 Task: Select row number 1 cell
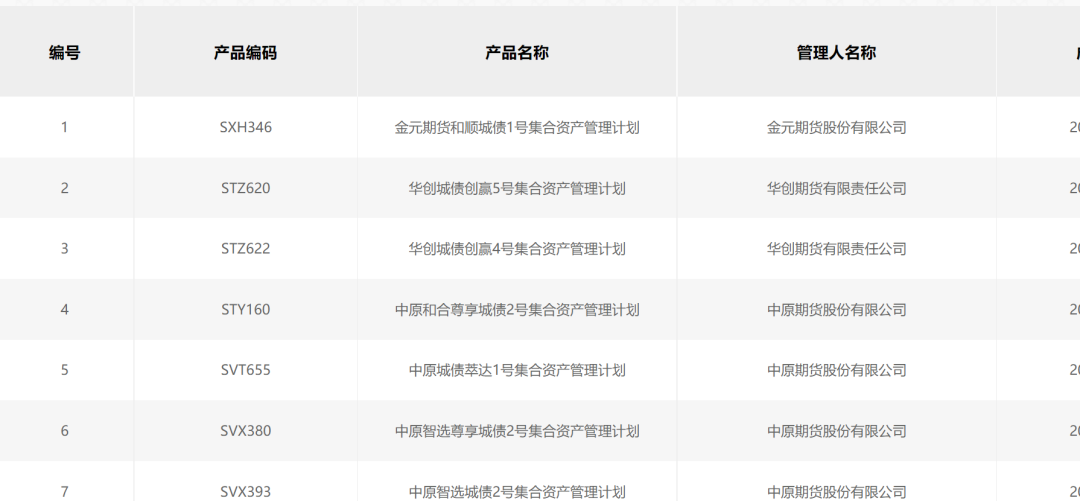(x=65, y=127)
